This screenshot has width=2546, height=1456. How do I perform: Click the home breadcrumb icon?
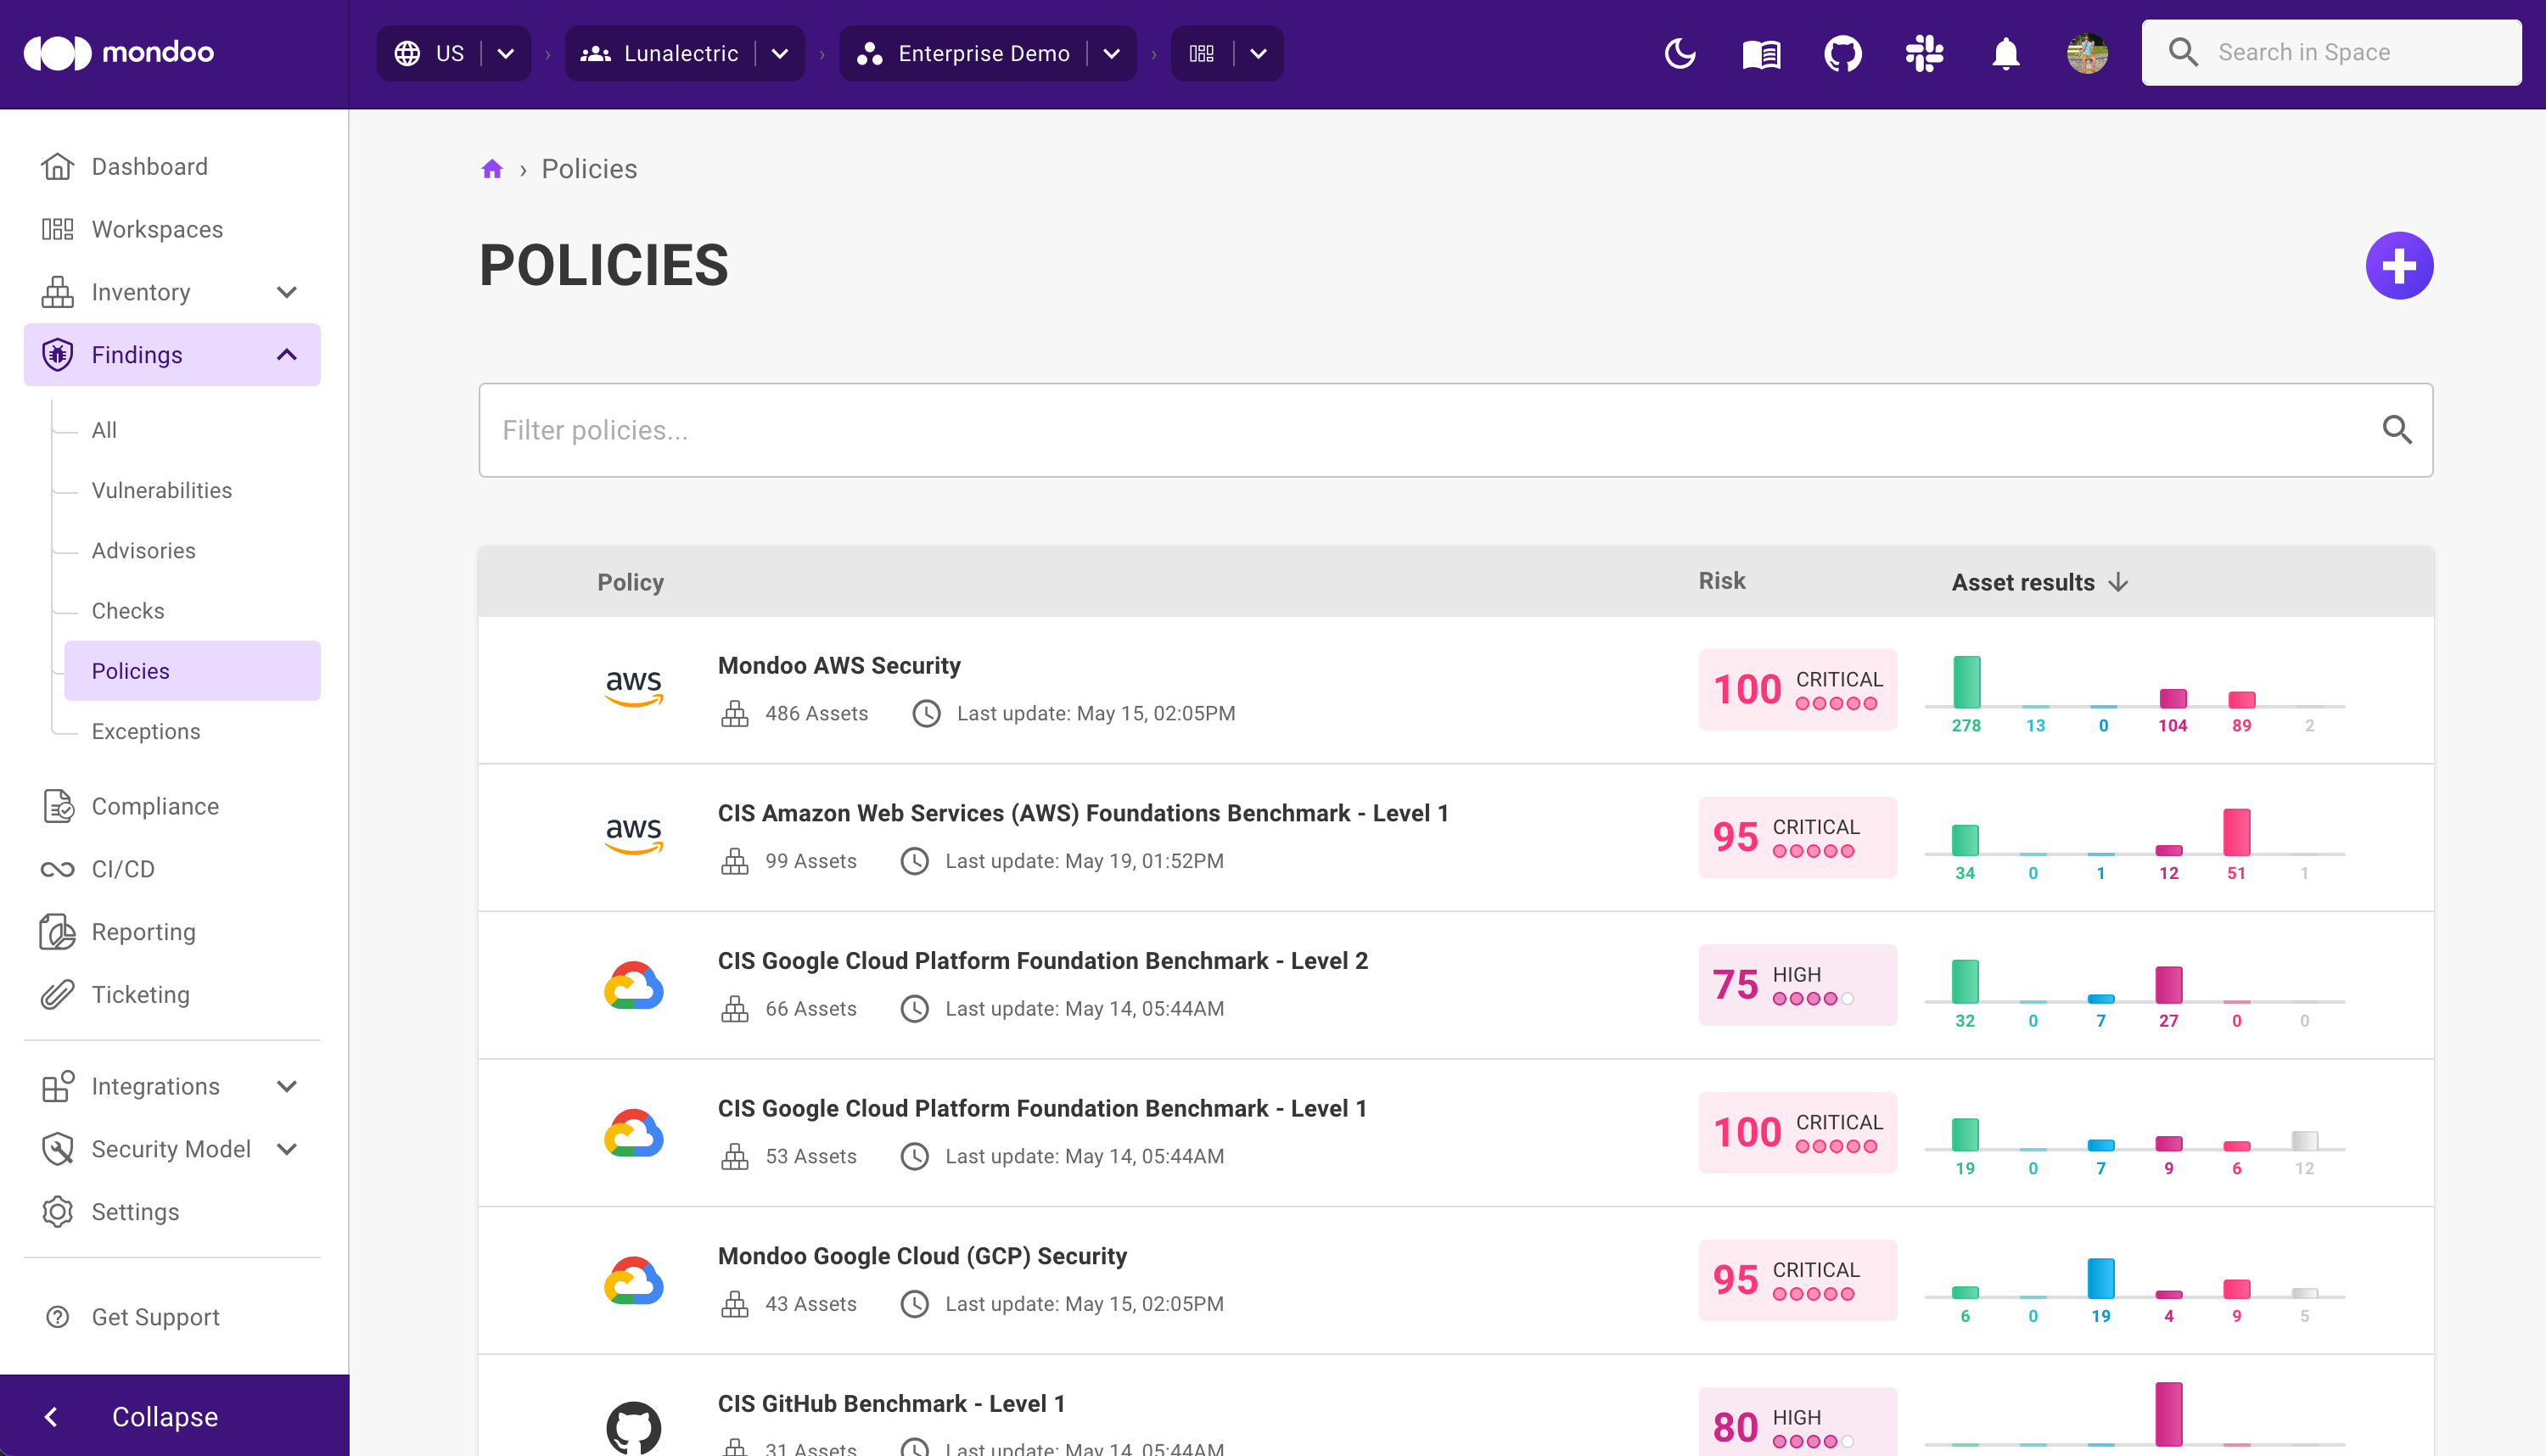[491, 169]
